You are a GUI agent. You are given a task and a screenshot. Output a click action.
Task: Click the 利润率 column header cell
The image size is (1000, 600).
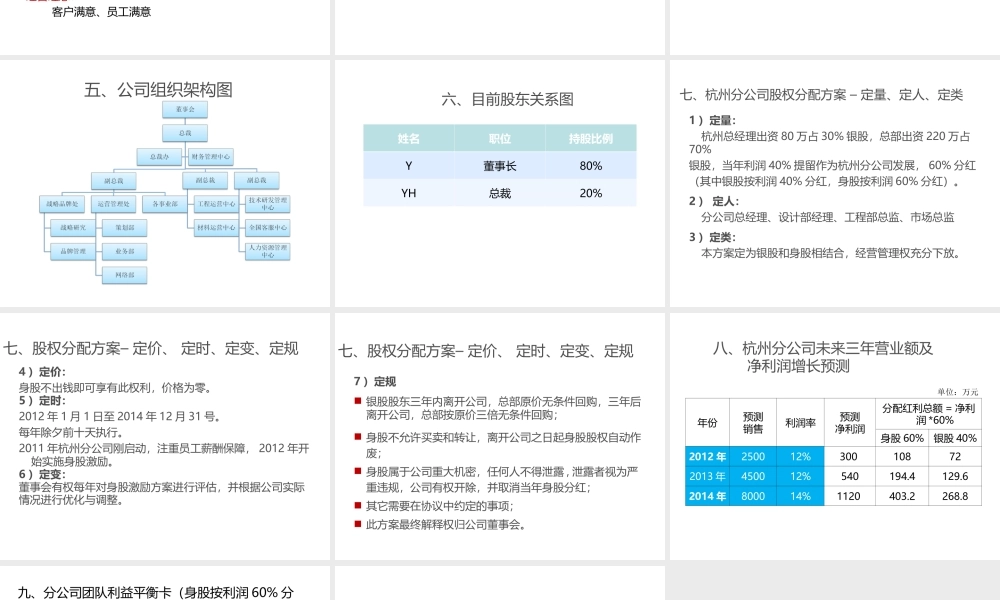[801, 421]
